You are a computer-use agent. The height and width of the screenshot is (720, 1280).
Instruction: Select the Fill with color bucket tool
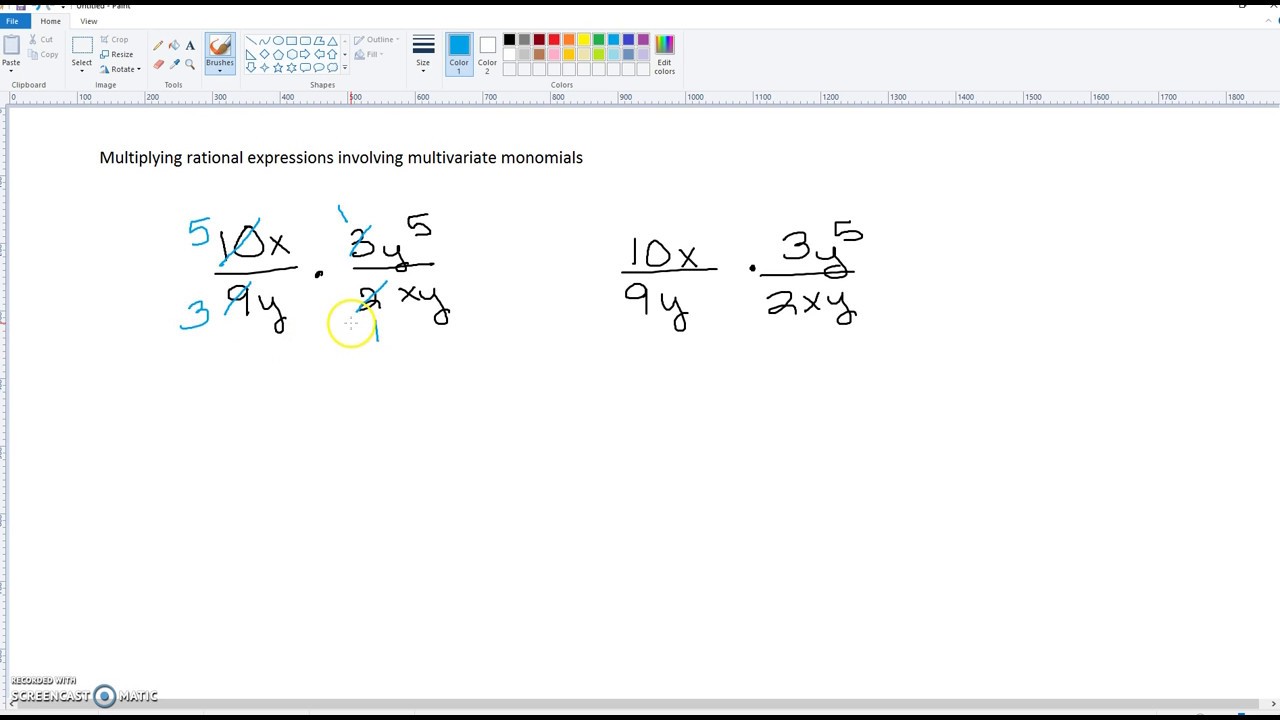point(174,45)
